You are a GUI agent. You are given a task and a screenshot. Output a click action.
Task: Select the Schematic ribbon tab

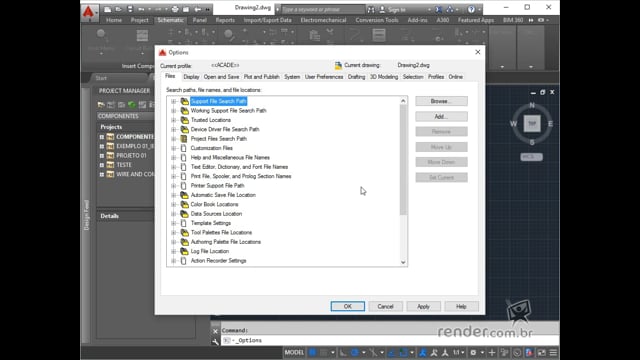pos(170,20)
